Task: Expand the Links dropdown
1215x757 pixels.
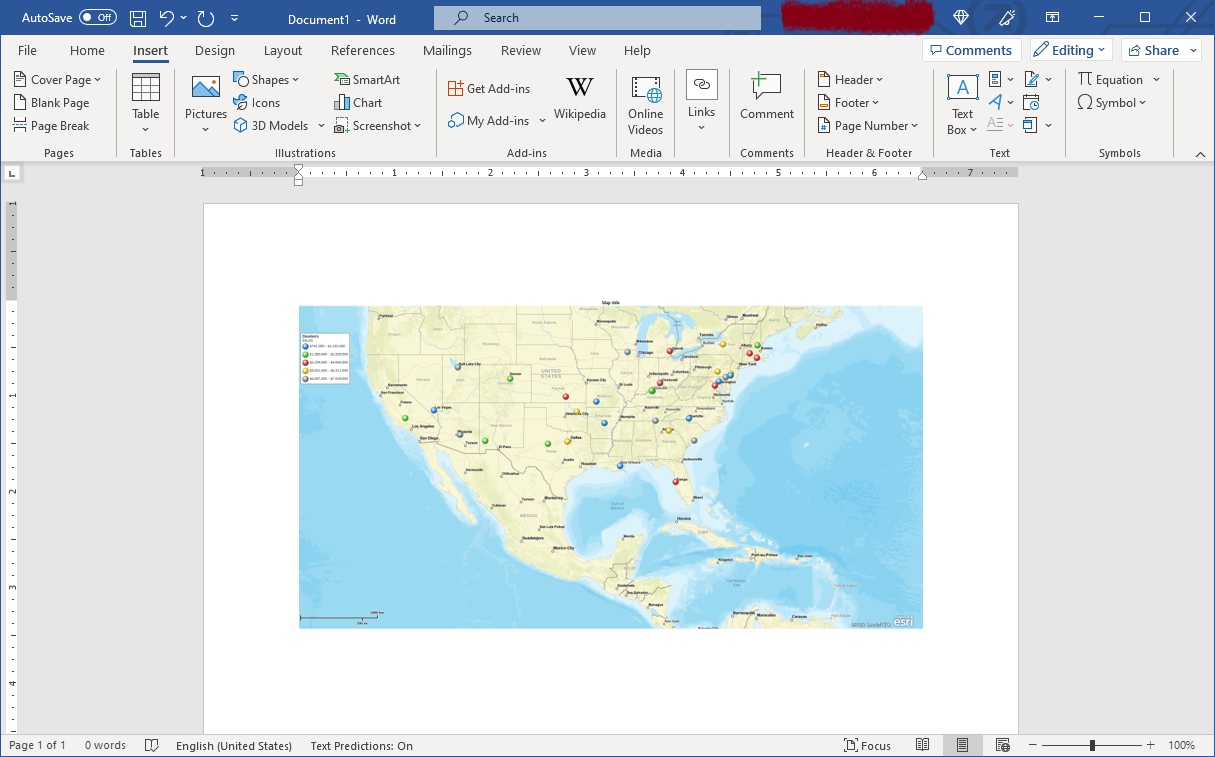Action: [x=702, y=102]
